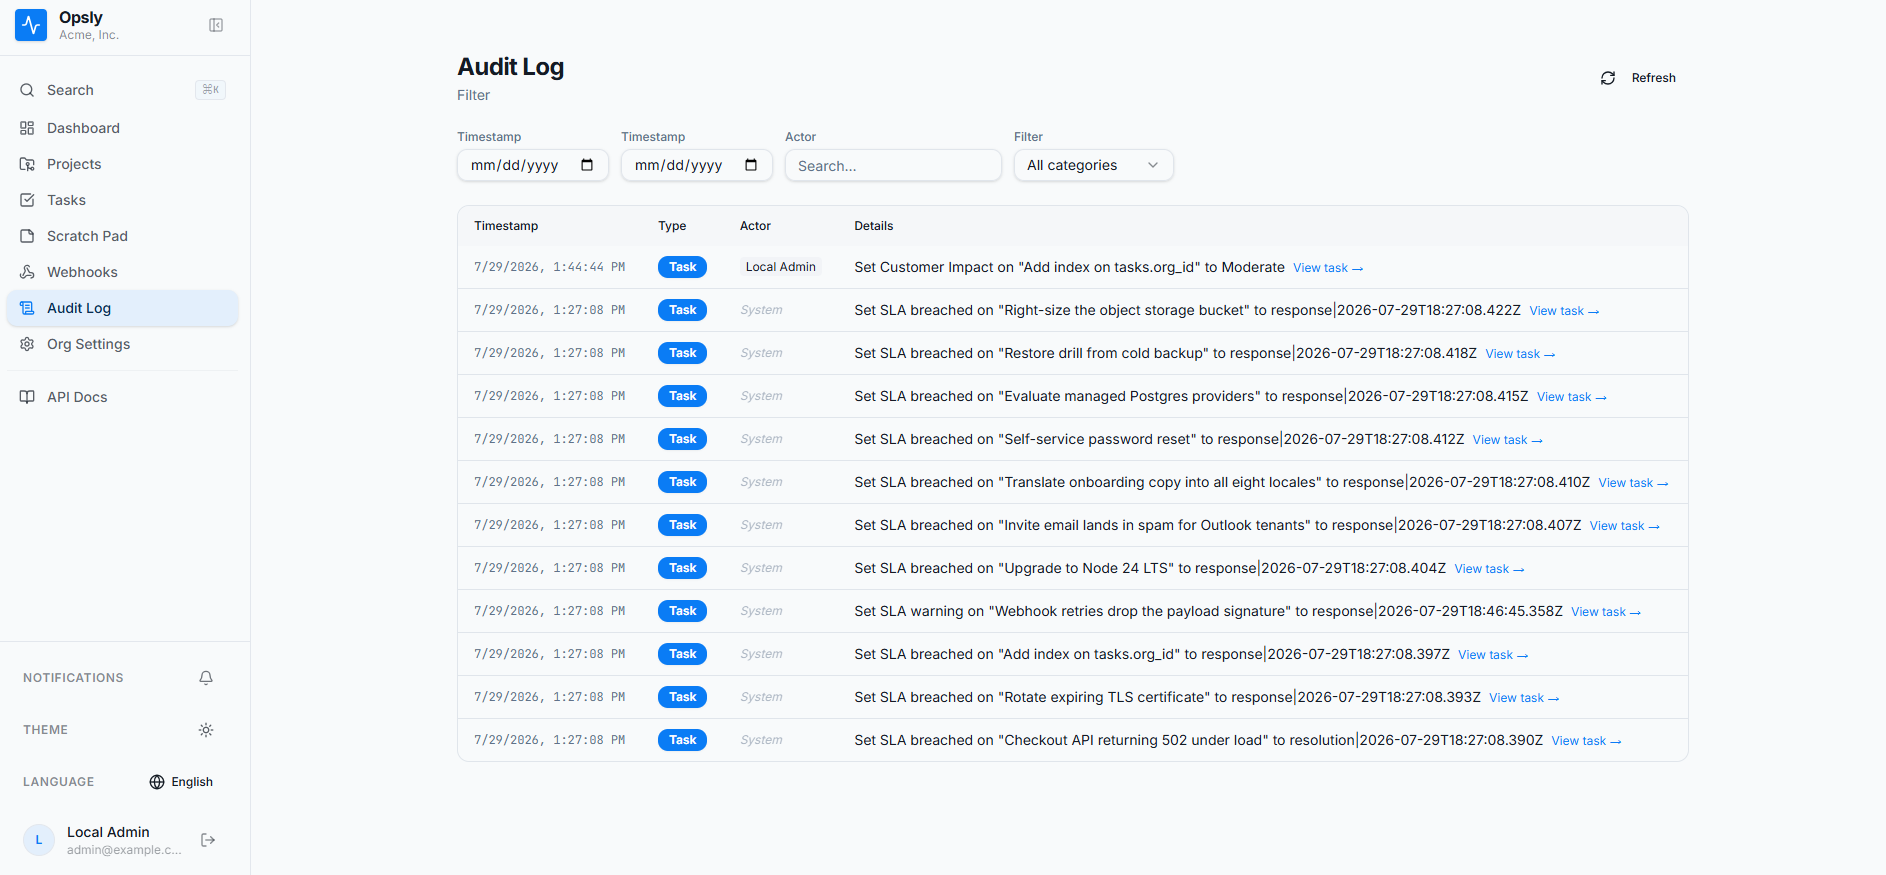Click the Local Admin actor tag in table

point(781,267)
